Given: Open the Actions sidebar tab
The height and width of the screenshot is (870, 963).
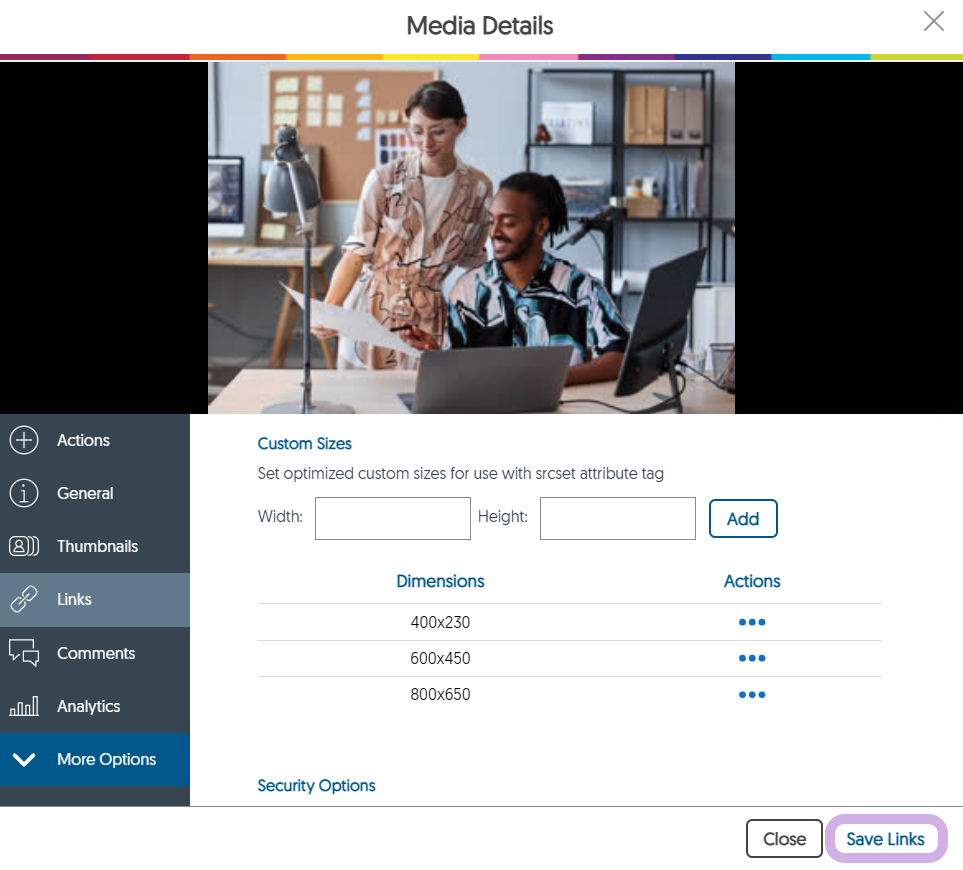Looking at the screenshot, I should click(95, 440).
